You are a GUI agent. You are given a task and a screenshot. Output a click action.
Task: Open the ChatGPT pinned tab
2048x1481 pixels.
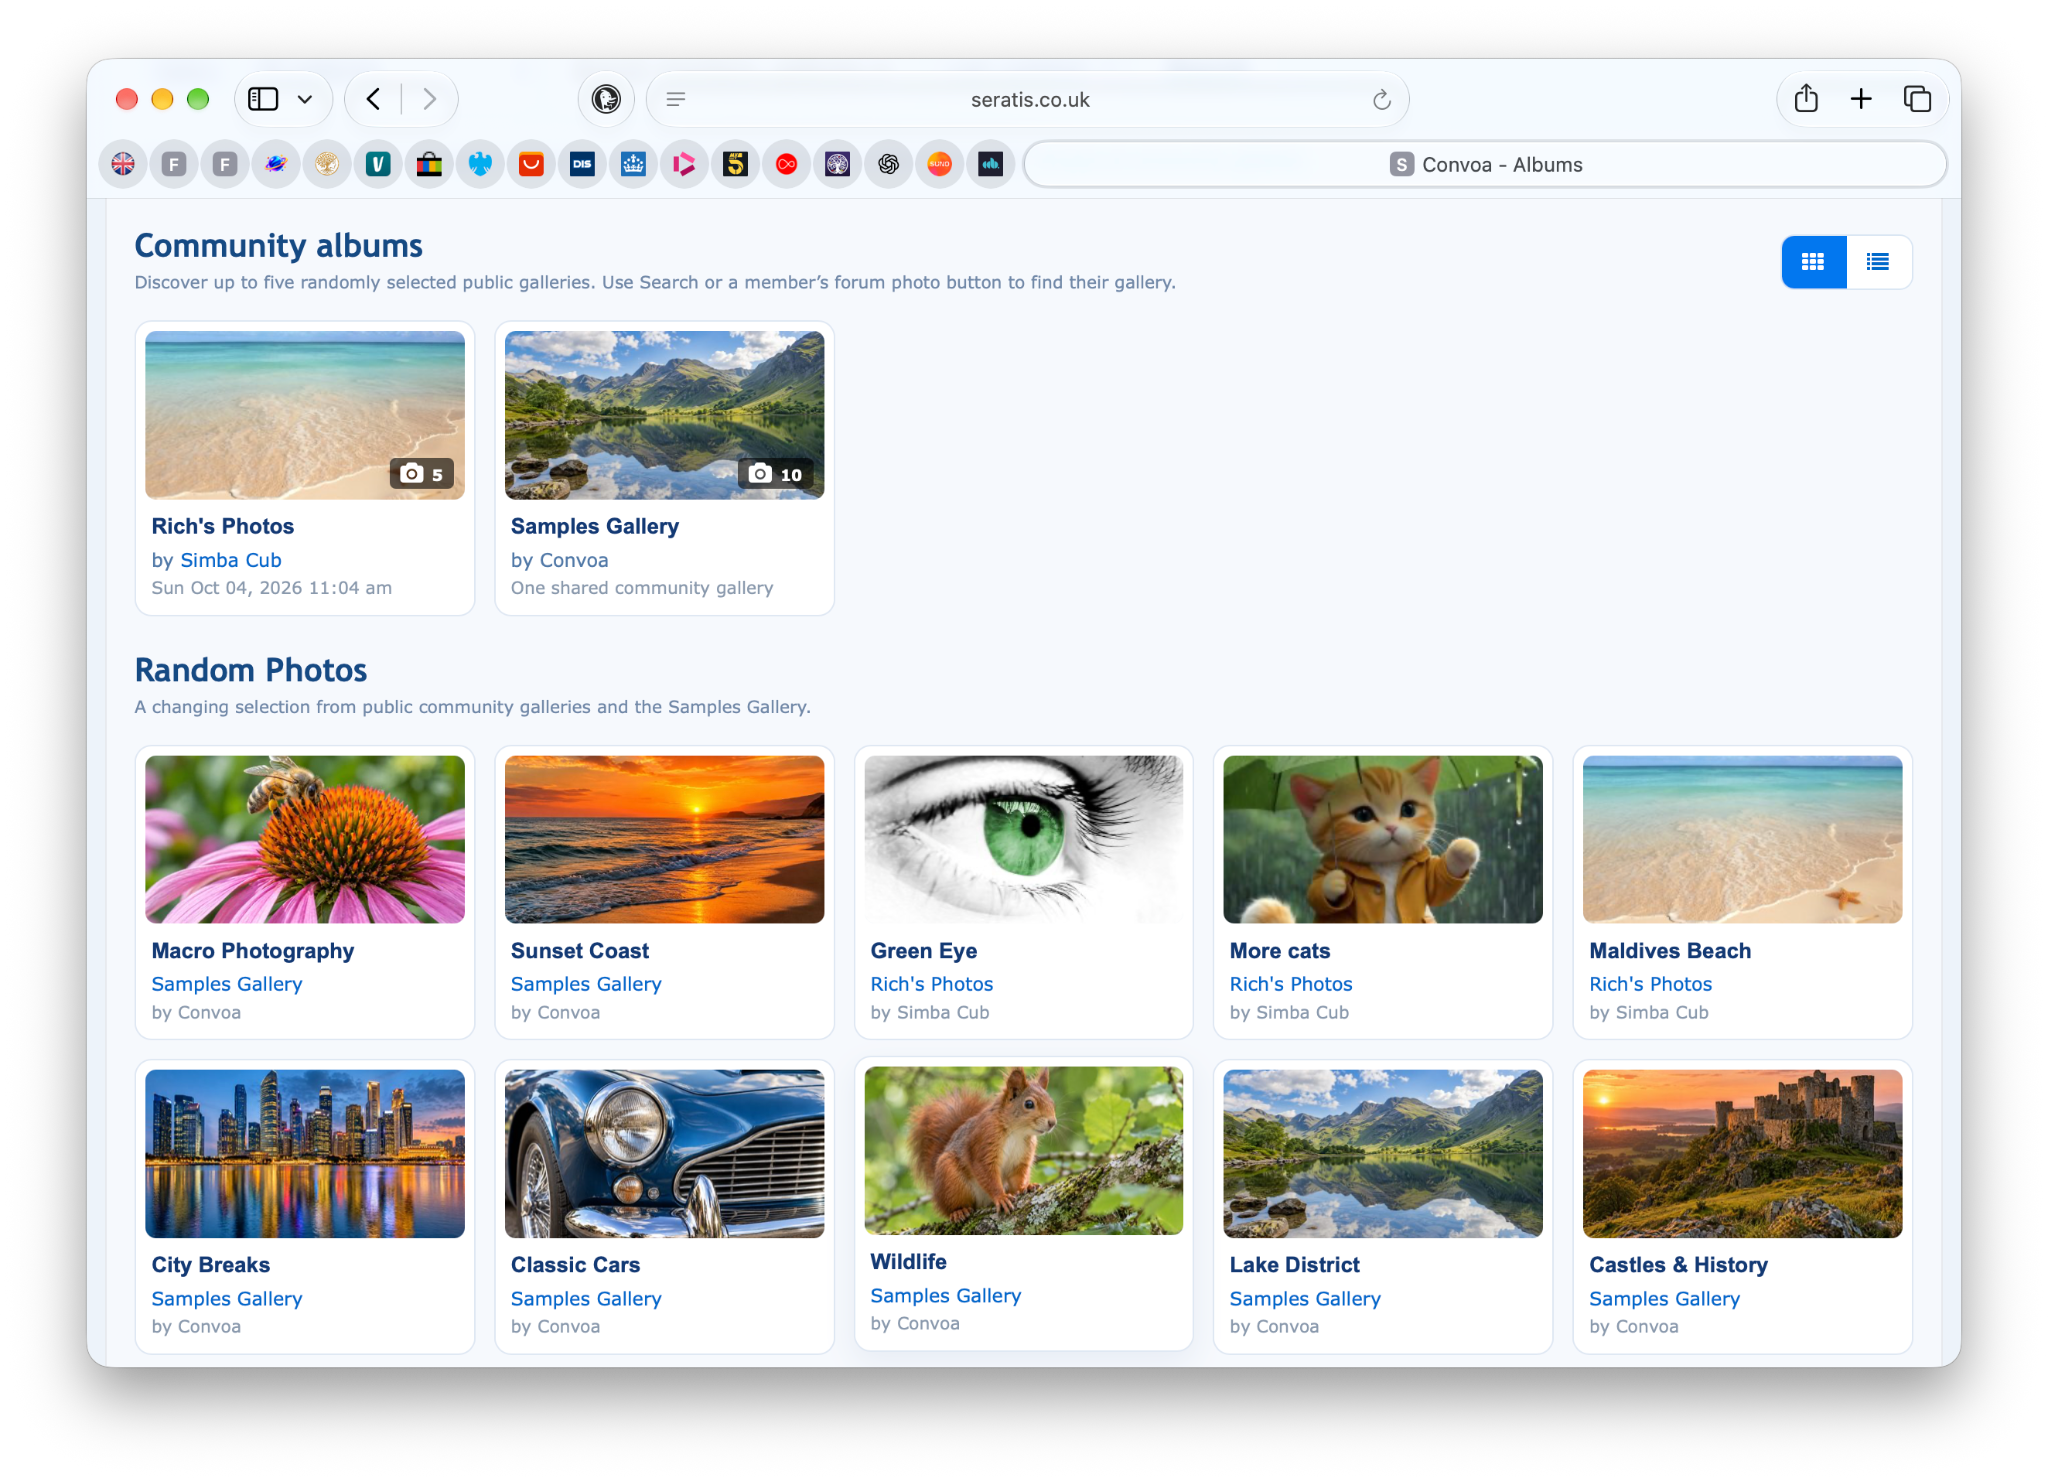click(x=888, y=164)
